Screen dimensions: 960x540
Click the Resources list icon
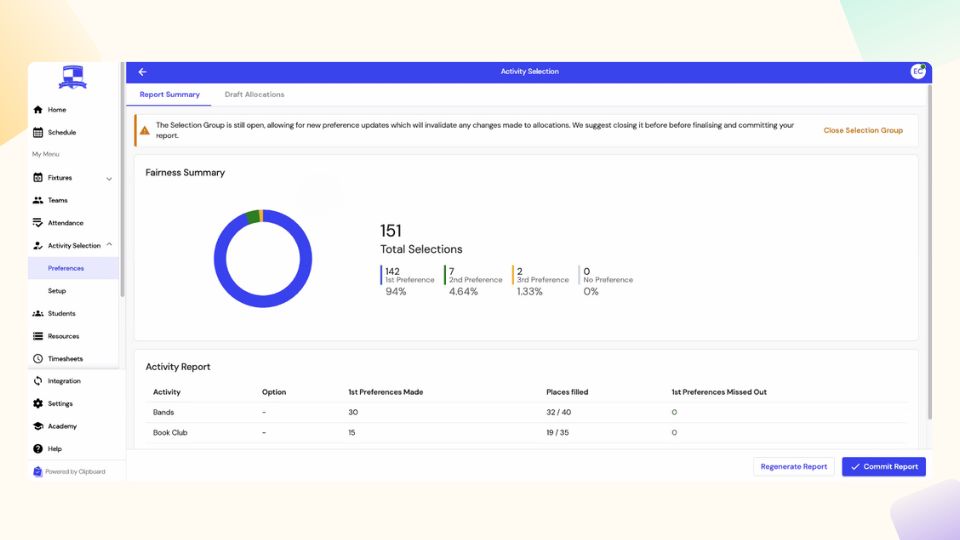(38, 336)
